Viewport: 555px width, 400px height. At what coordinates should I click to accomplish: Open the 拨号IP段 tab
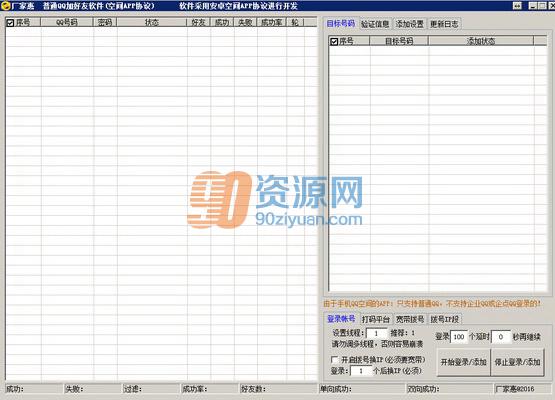[444, 319]
